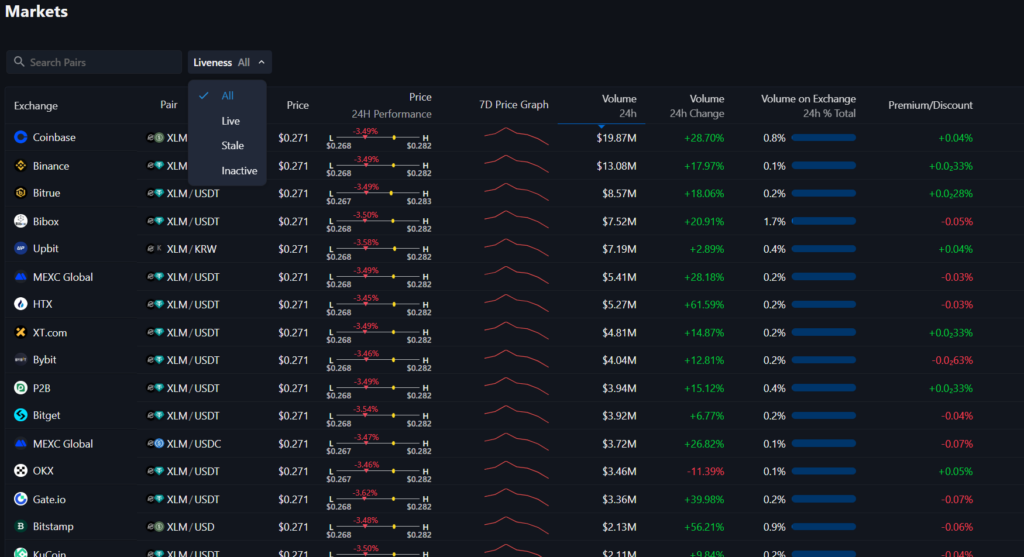Click HTX 24H low-high price range slider
The height and width of the screenshot is (557, 1024).
[x=379, y=304]
